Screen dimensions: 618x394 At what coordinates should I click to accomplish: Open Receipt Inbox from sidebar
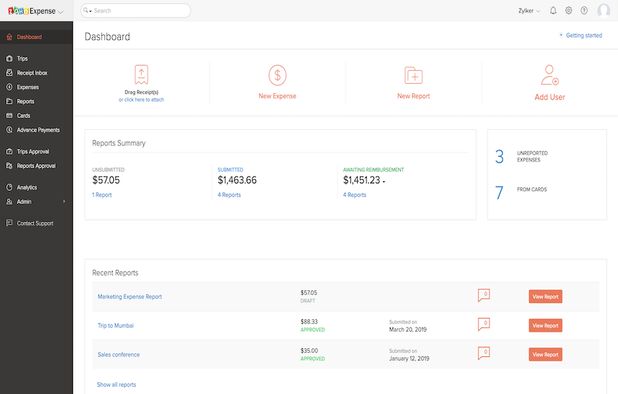[36, 73]
